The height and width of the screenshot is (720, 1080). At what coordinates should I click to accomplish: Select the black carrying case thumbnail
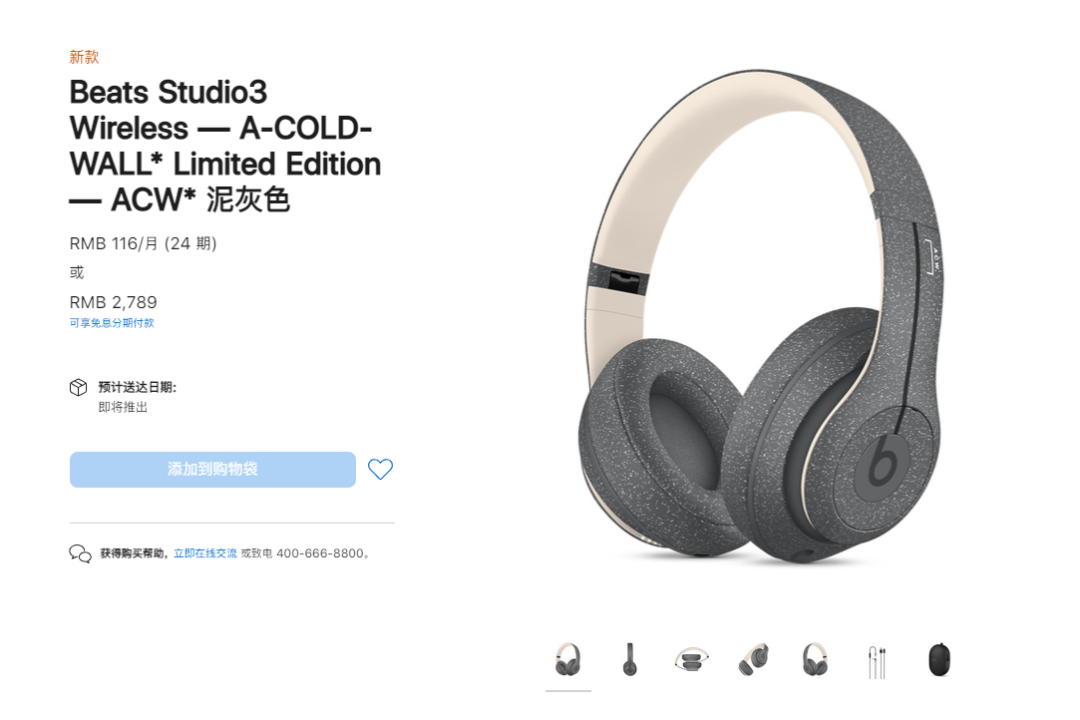click(x=939, y=659)
